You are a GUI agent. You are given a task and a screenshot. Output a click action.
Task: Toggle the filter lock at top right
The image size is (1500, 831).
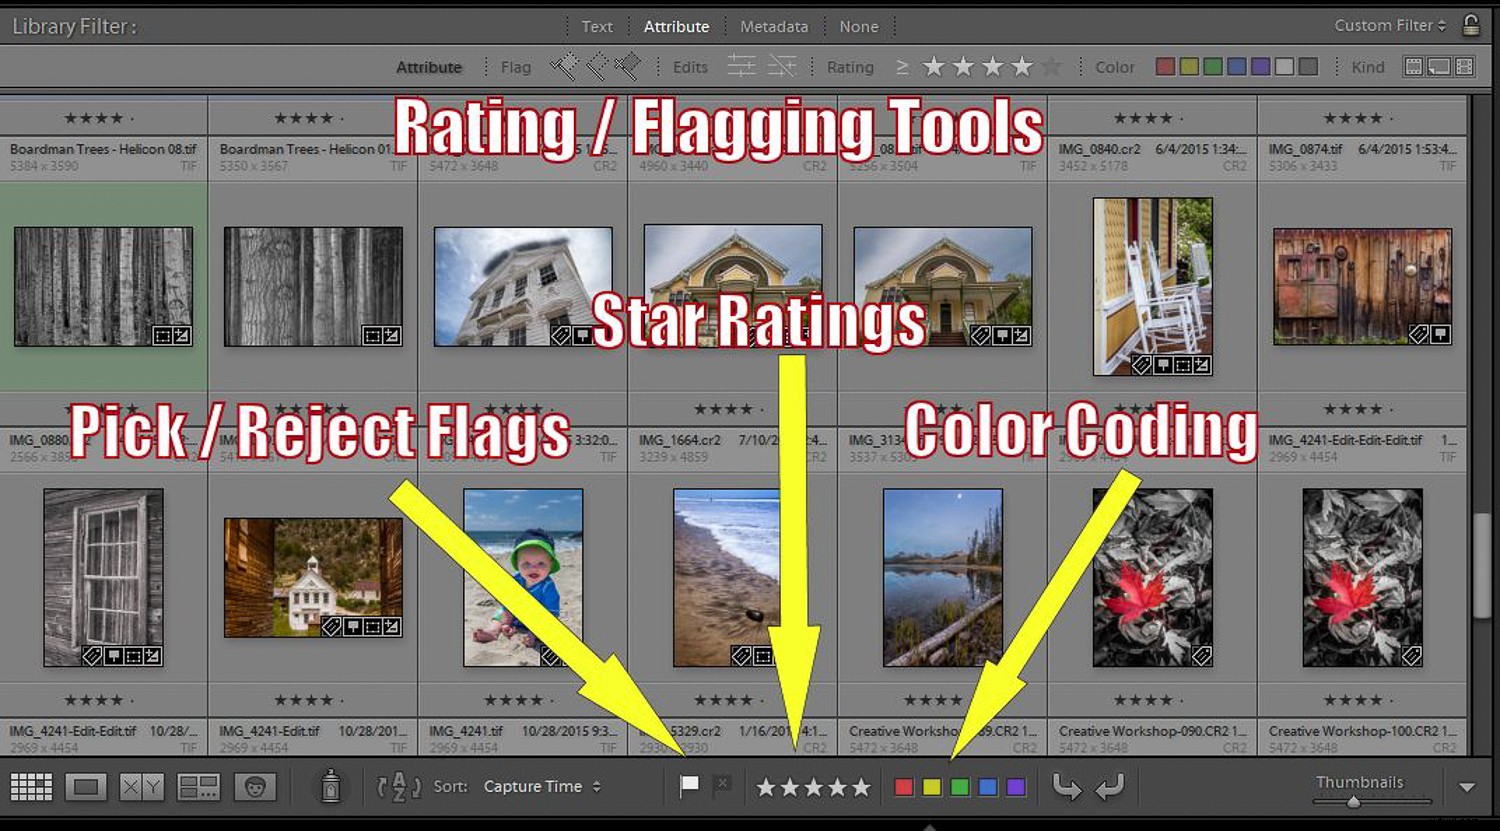click(x=1469, y=25)
